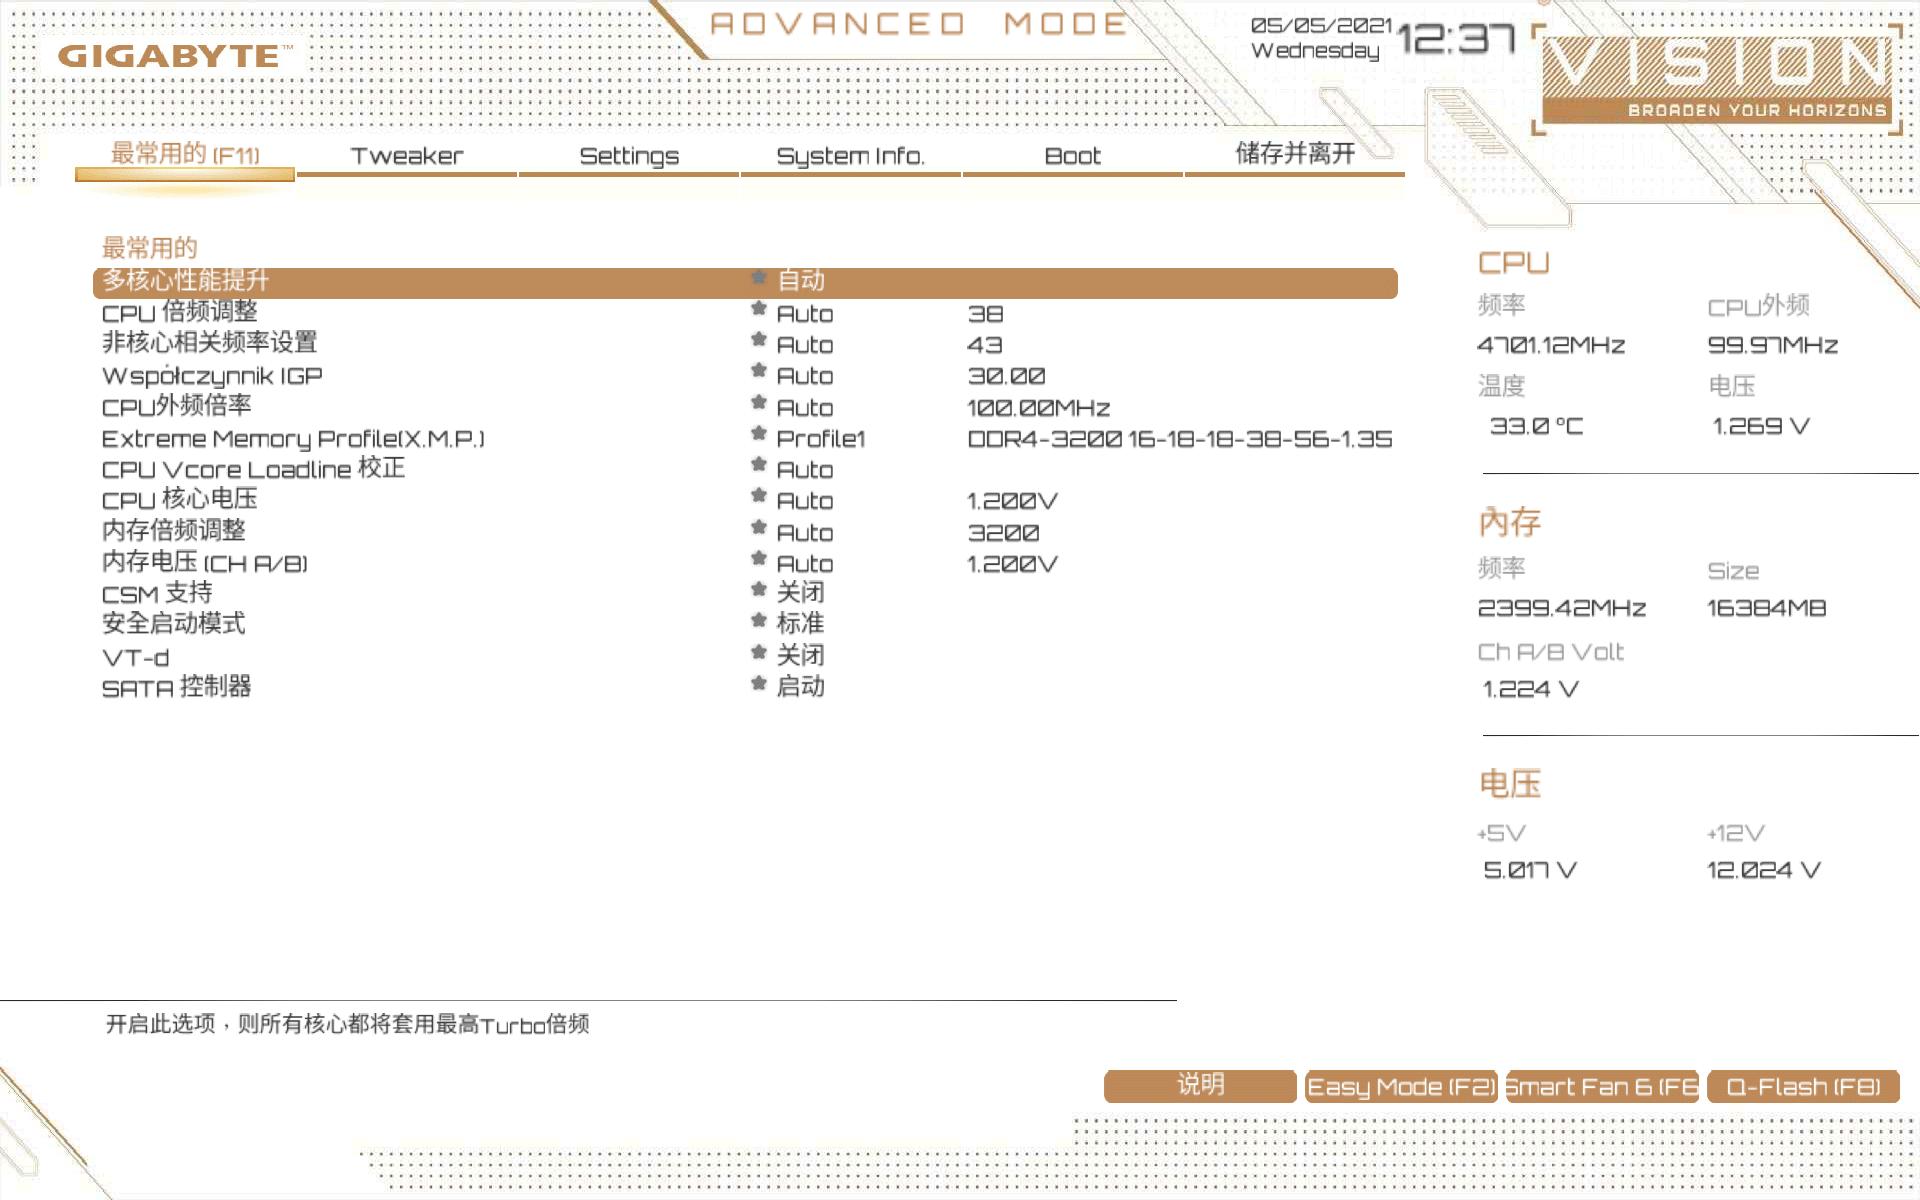Toggle the CSM 支持 value 关闭
This screenshot has width=1920, height=1200.
coord(800,593)
